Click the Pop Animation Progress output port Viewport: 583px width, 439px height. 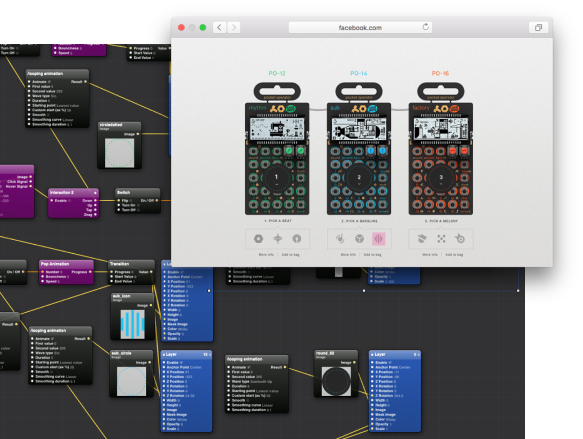click(x=90, y=272)
